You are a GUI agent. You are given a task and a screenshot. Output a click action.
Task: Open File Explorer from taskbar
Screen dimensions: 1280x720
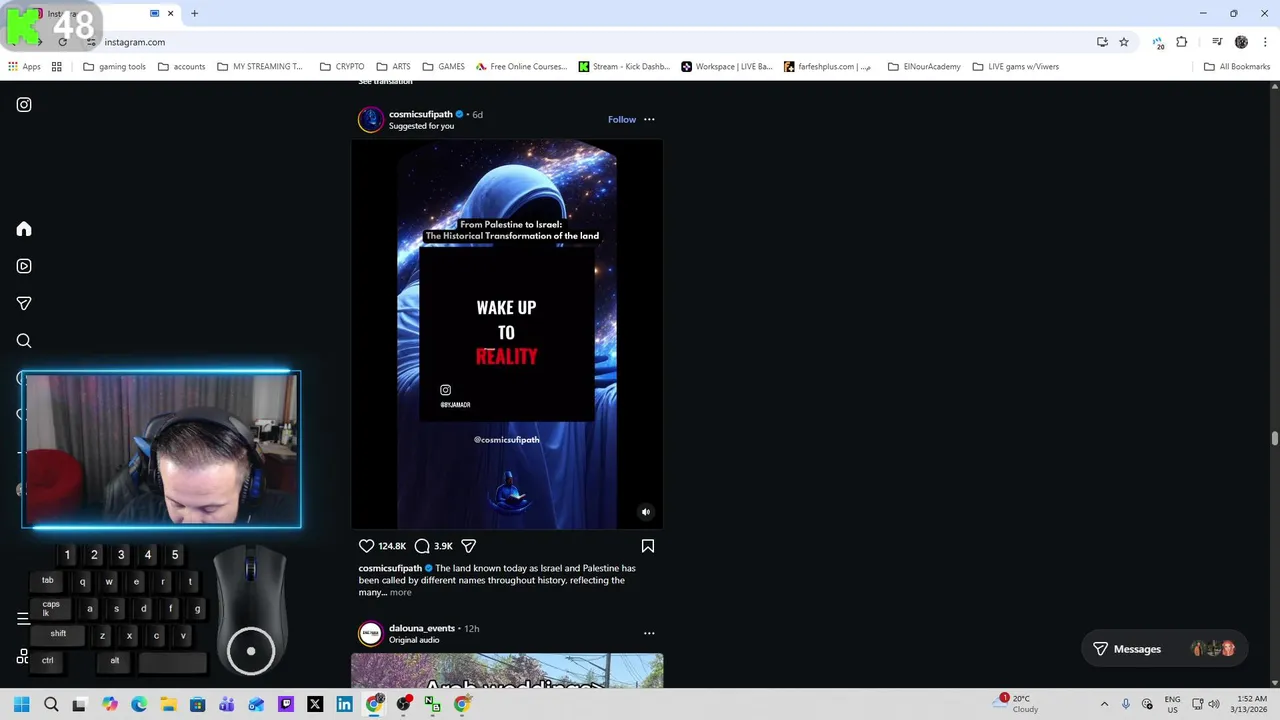pos(168,704)
